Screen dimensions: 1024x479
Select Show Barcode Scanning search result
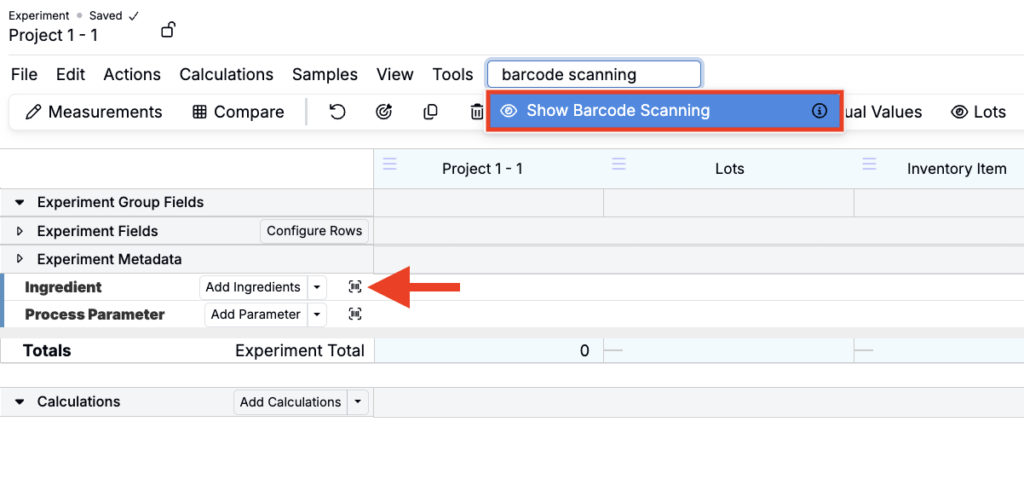coord(618,111)
